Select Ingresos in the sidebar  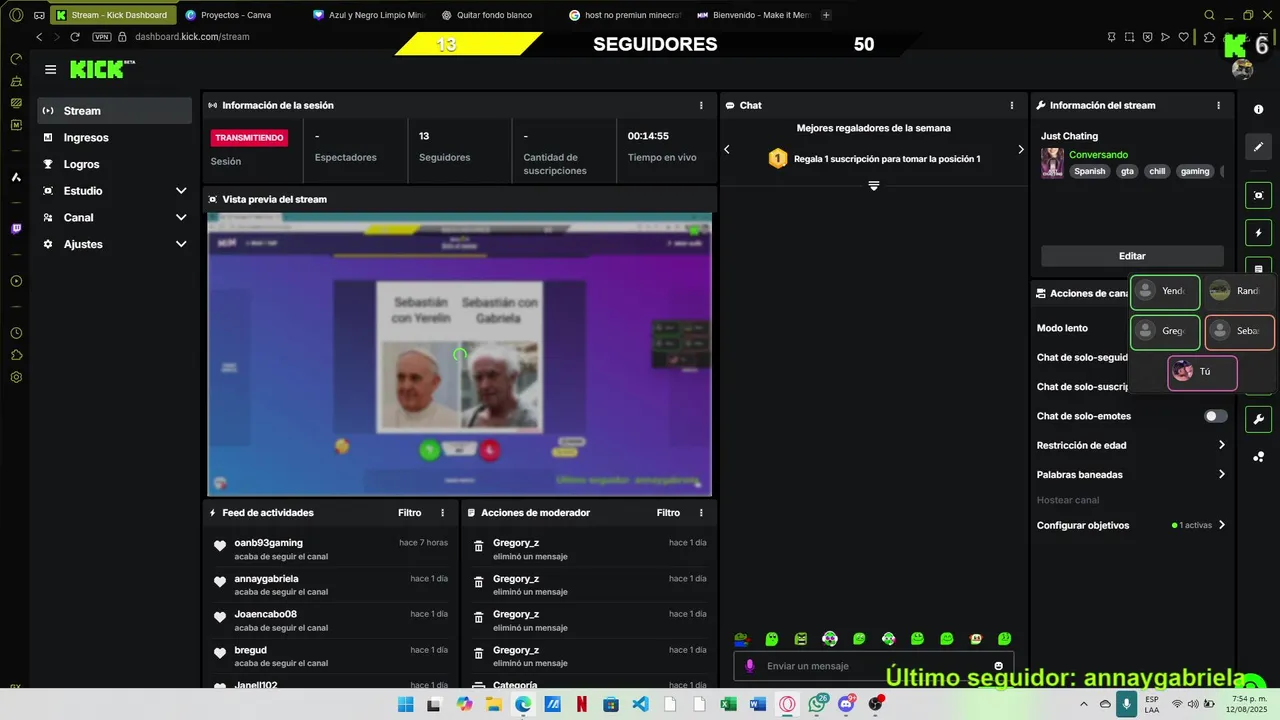click(x=115, y=138)
